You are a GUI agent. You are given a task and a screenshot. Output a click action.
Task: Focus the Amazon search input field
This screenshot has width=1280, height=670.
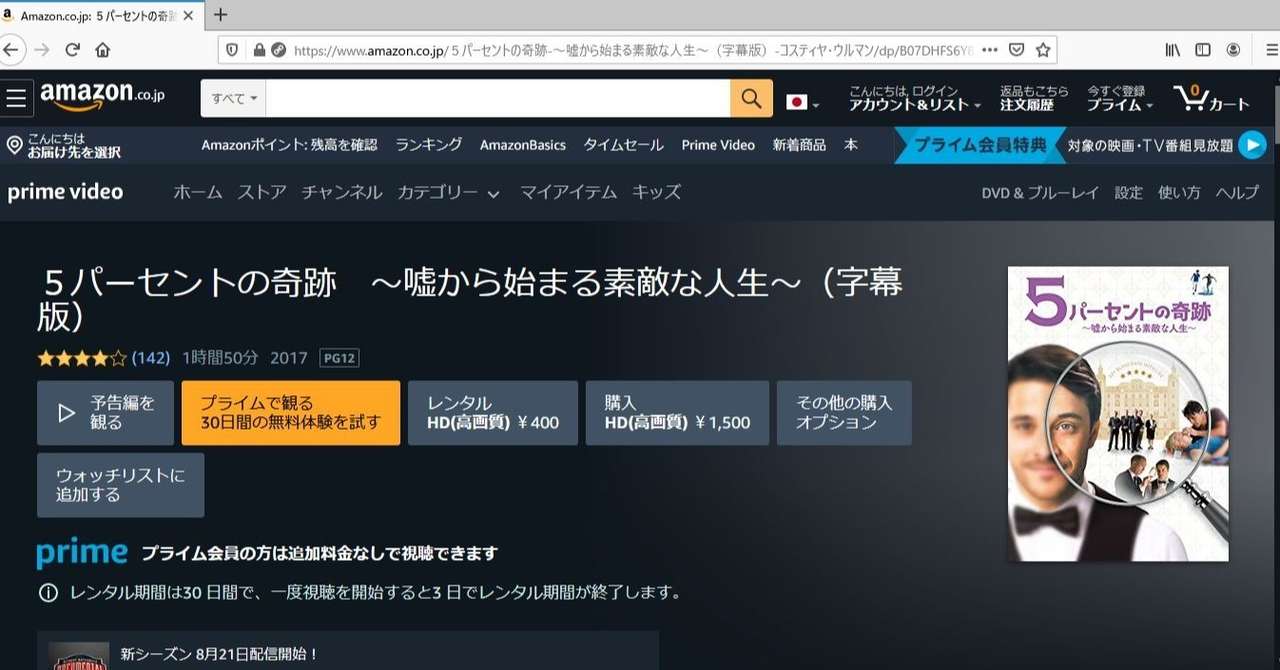click(498, 98)
